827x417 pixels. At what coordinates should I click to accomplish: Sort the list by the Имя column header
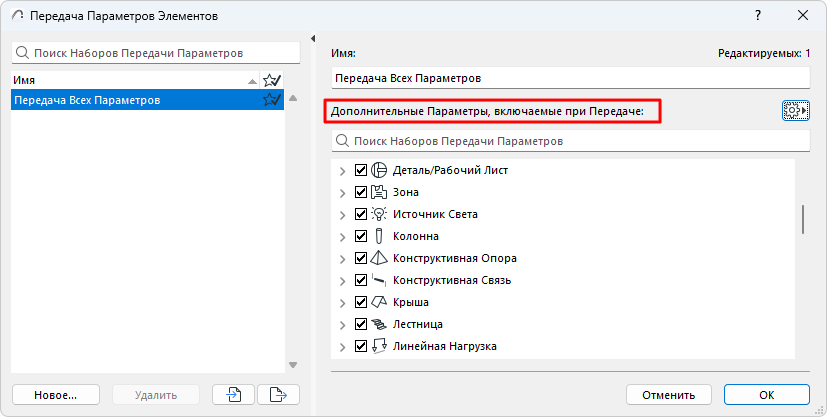120,80
